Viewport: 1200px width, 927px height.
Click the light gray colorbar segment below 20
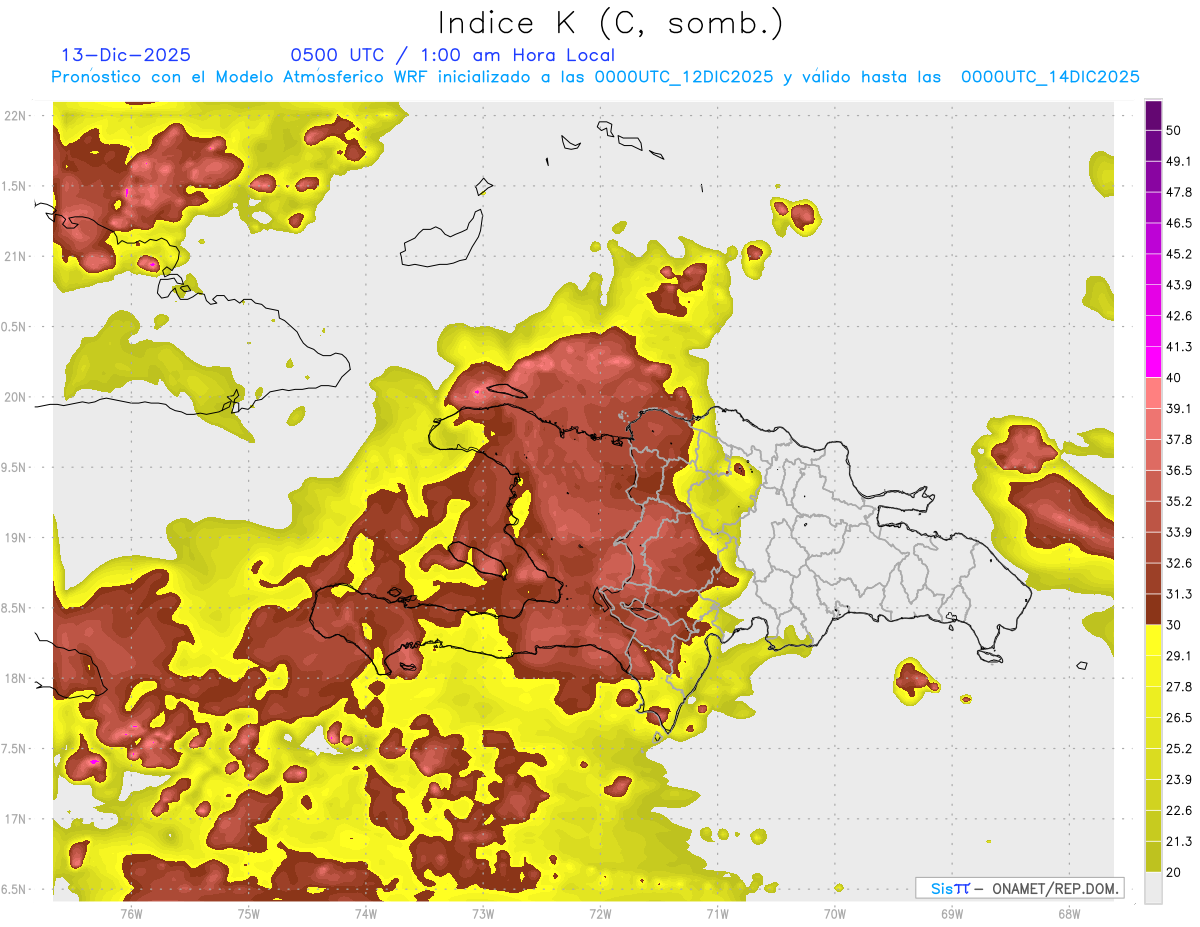[x=1153, y=888]
